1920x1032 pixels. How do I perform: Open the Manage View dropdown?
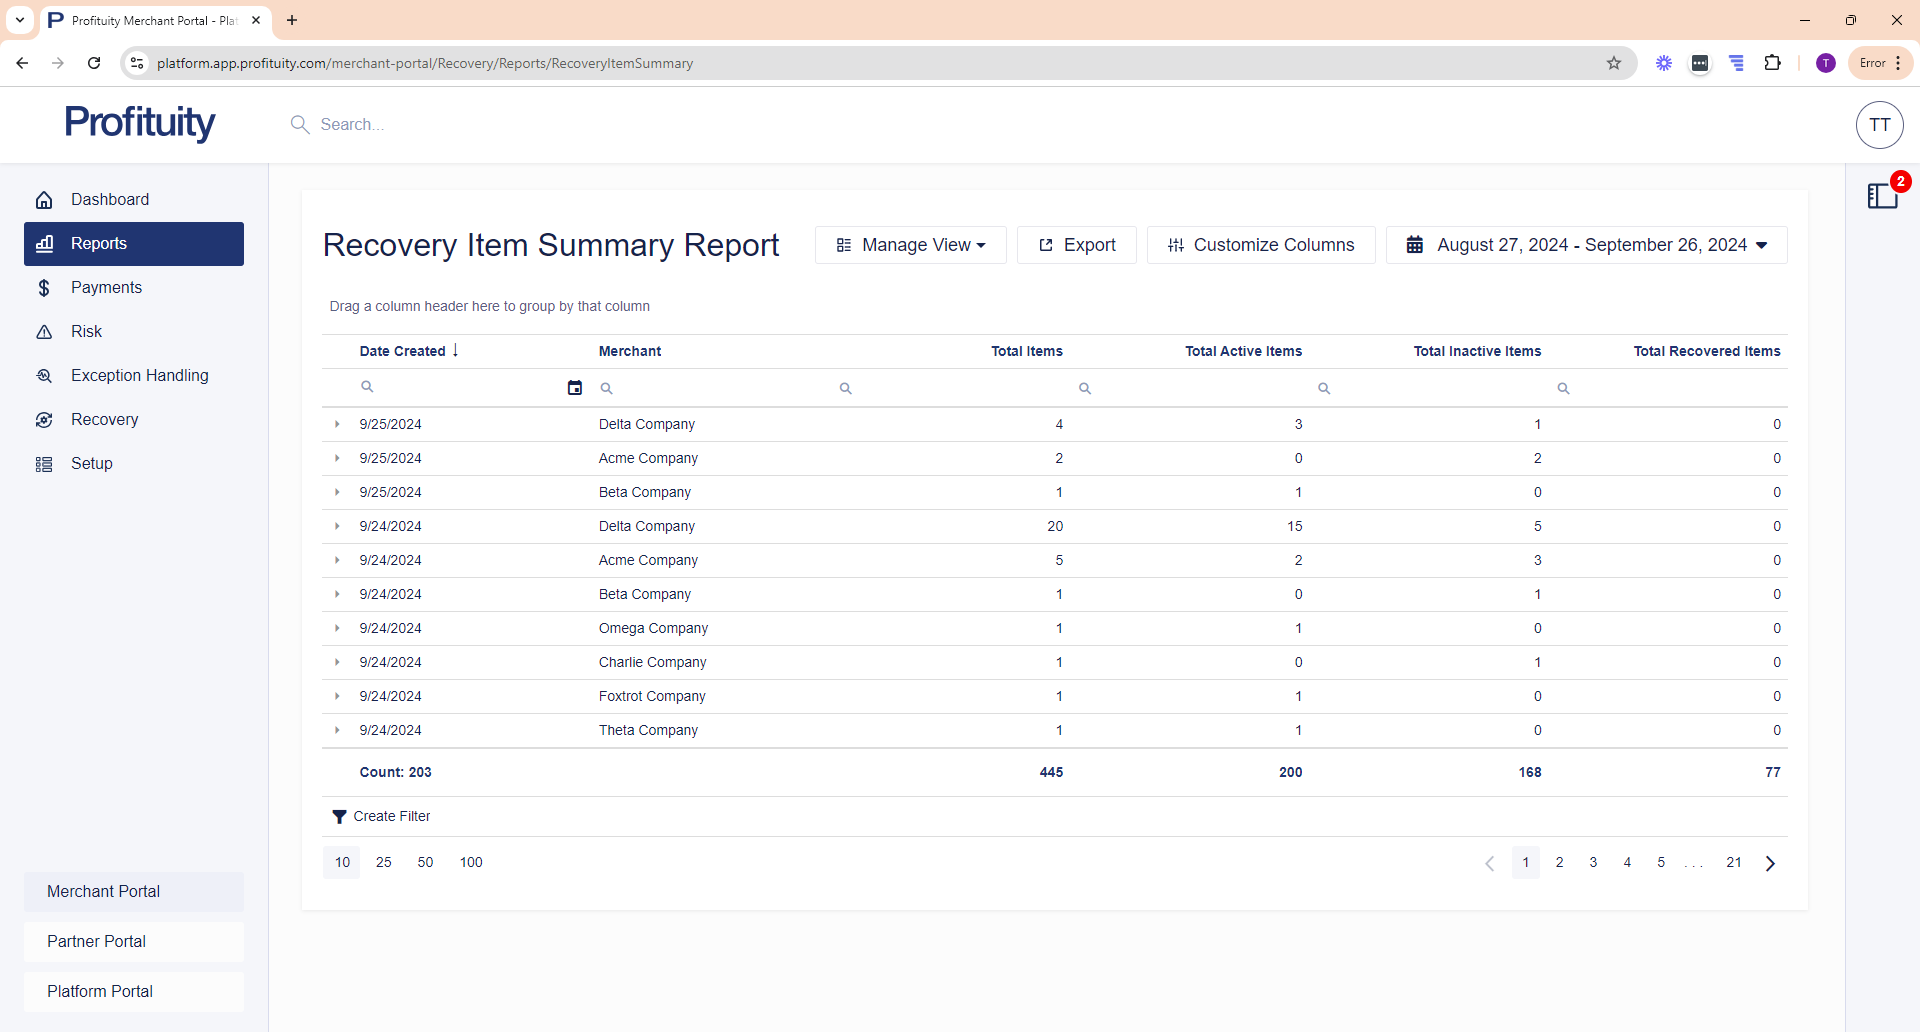coord(910,245)
